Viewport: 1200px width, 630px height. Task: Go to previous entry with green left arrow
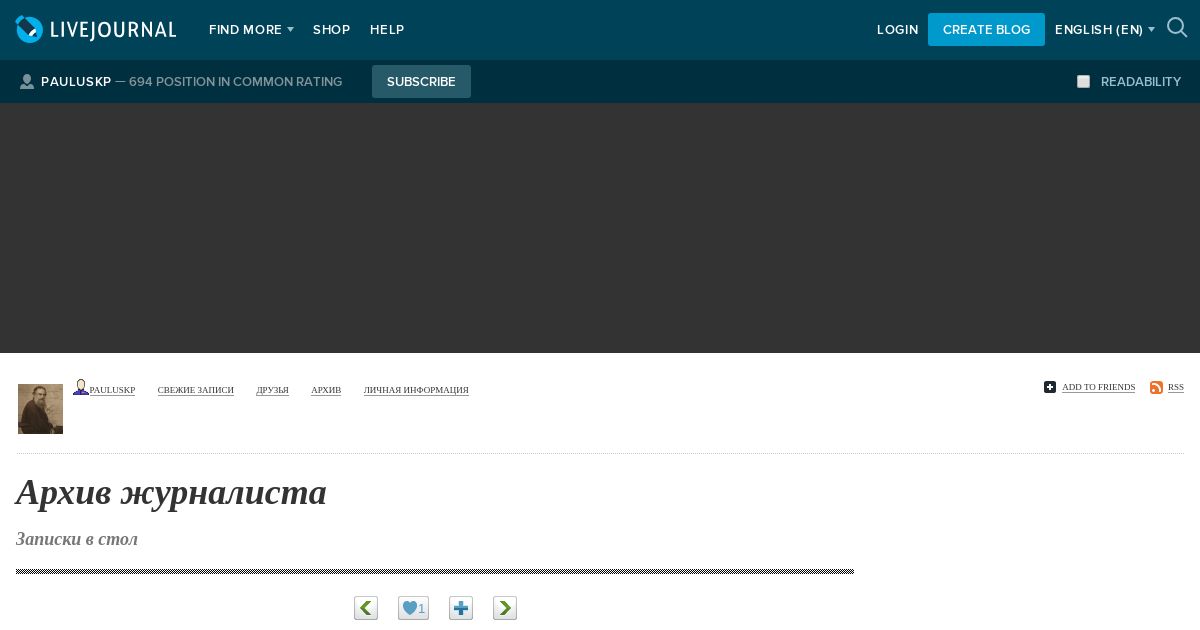[366, 608]
